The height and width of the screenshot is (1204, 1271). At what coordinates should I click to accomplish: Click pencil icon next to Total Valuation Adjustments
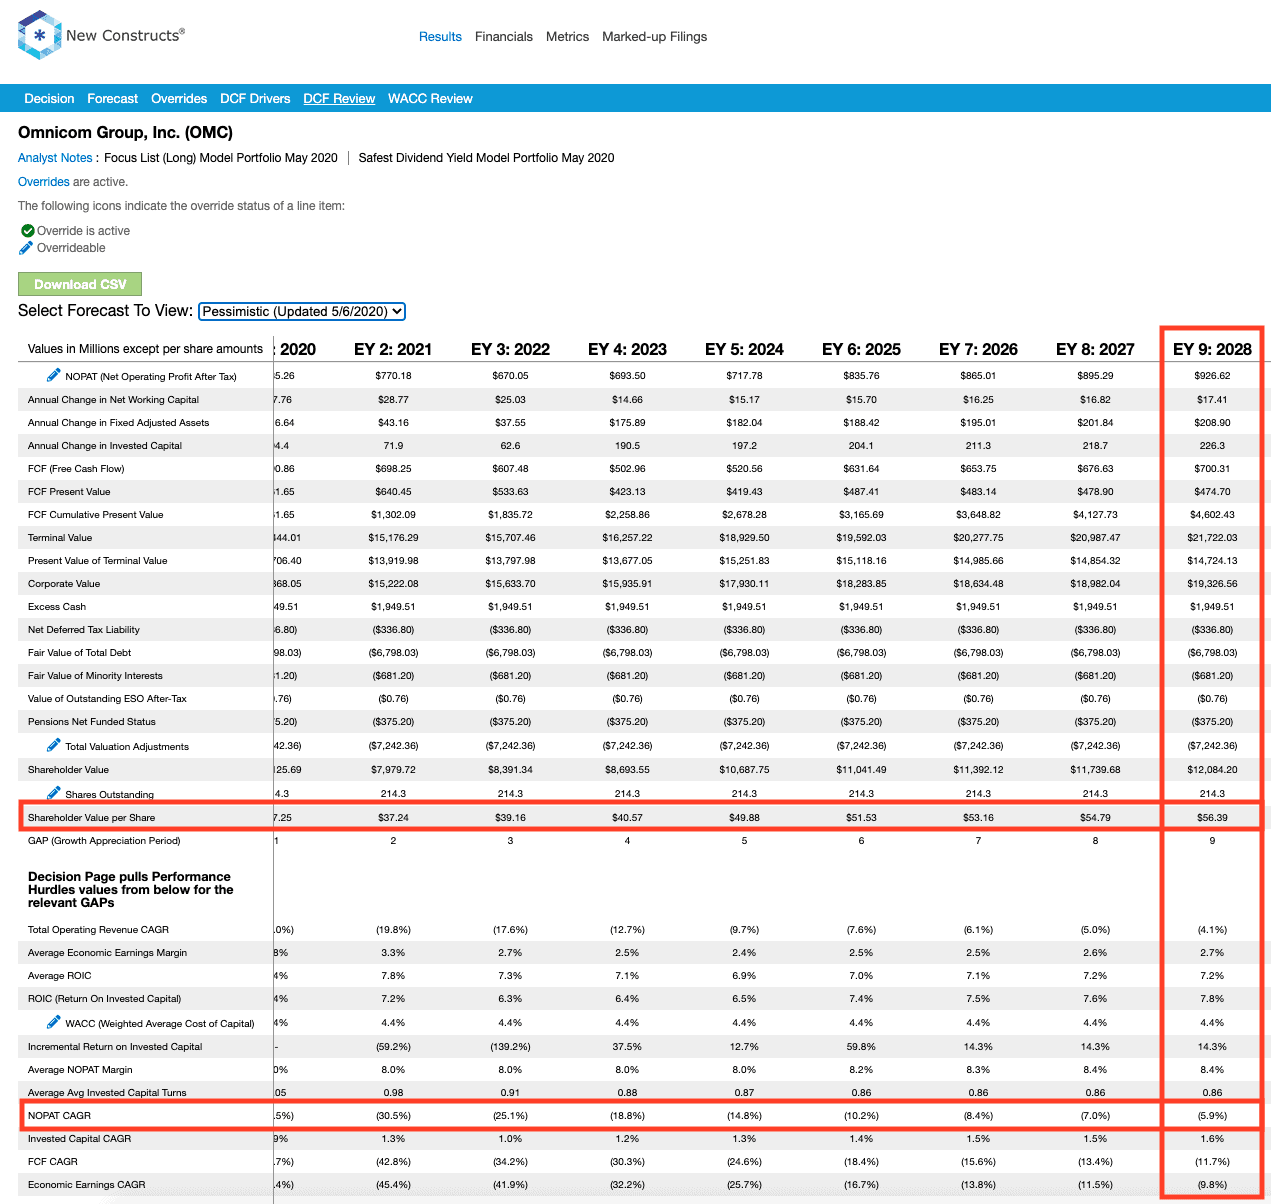pos(54,745)
